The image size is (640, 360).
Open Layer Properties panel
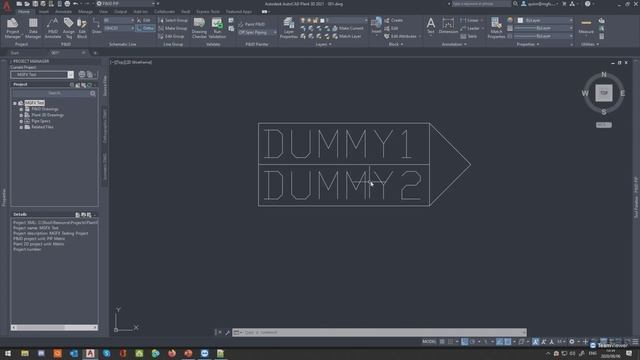(x=289, y=28)
